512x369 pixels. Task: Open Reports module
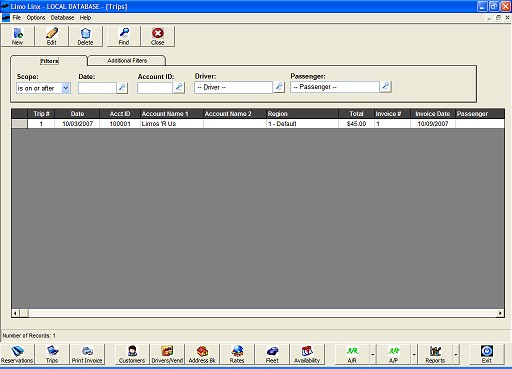click(435, 354)
